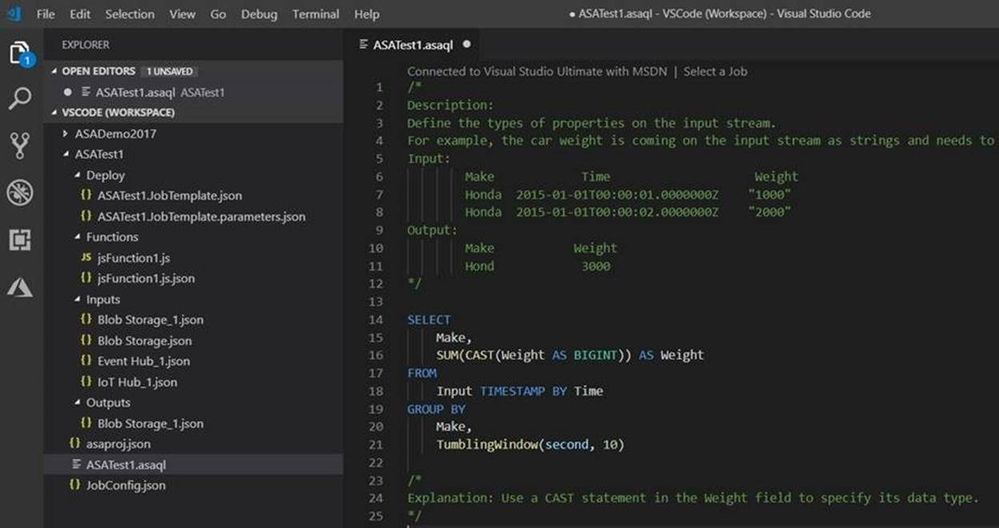
Task: Click 'Connected to Visual Studio Ultimate with MSDN' link
Action: 537,71
